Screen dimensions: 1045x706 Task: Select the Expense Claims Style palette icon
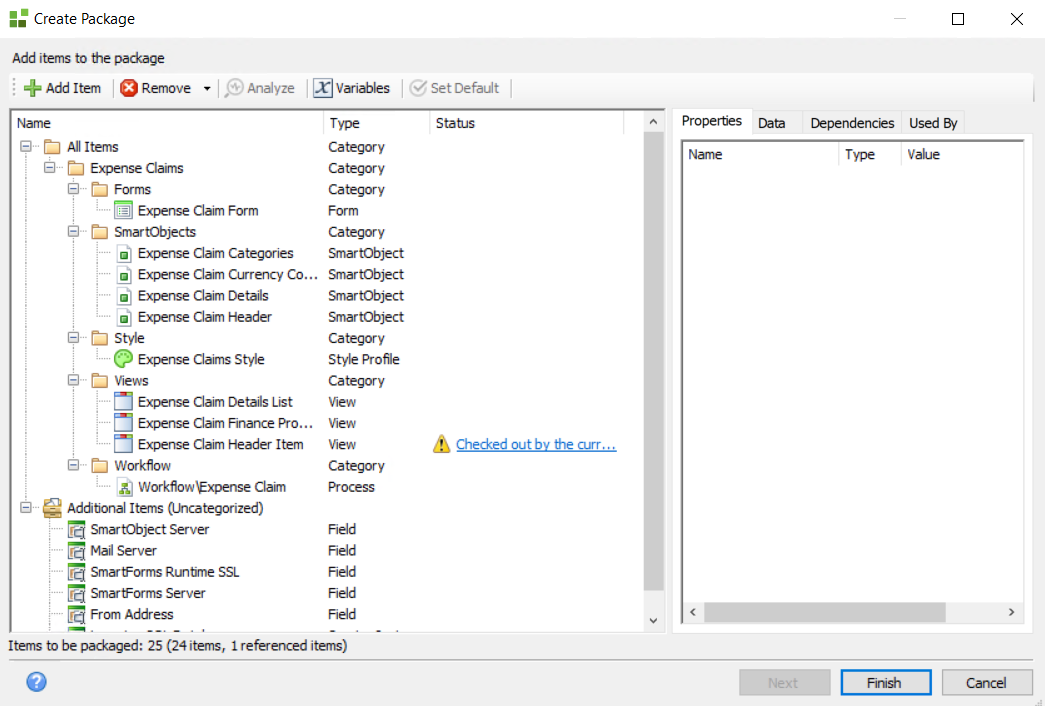pos(123,360)
